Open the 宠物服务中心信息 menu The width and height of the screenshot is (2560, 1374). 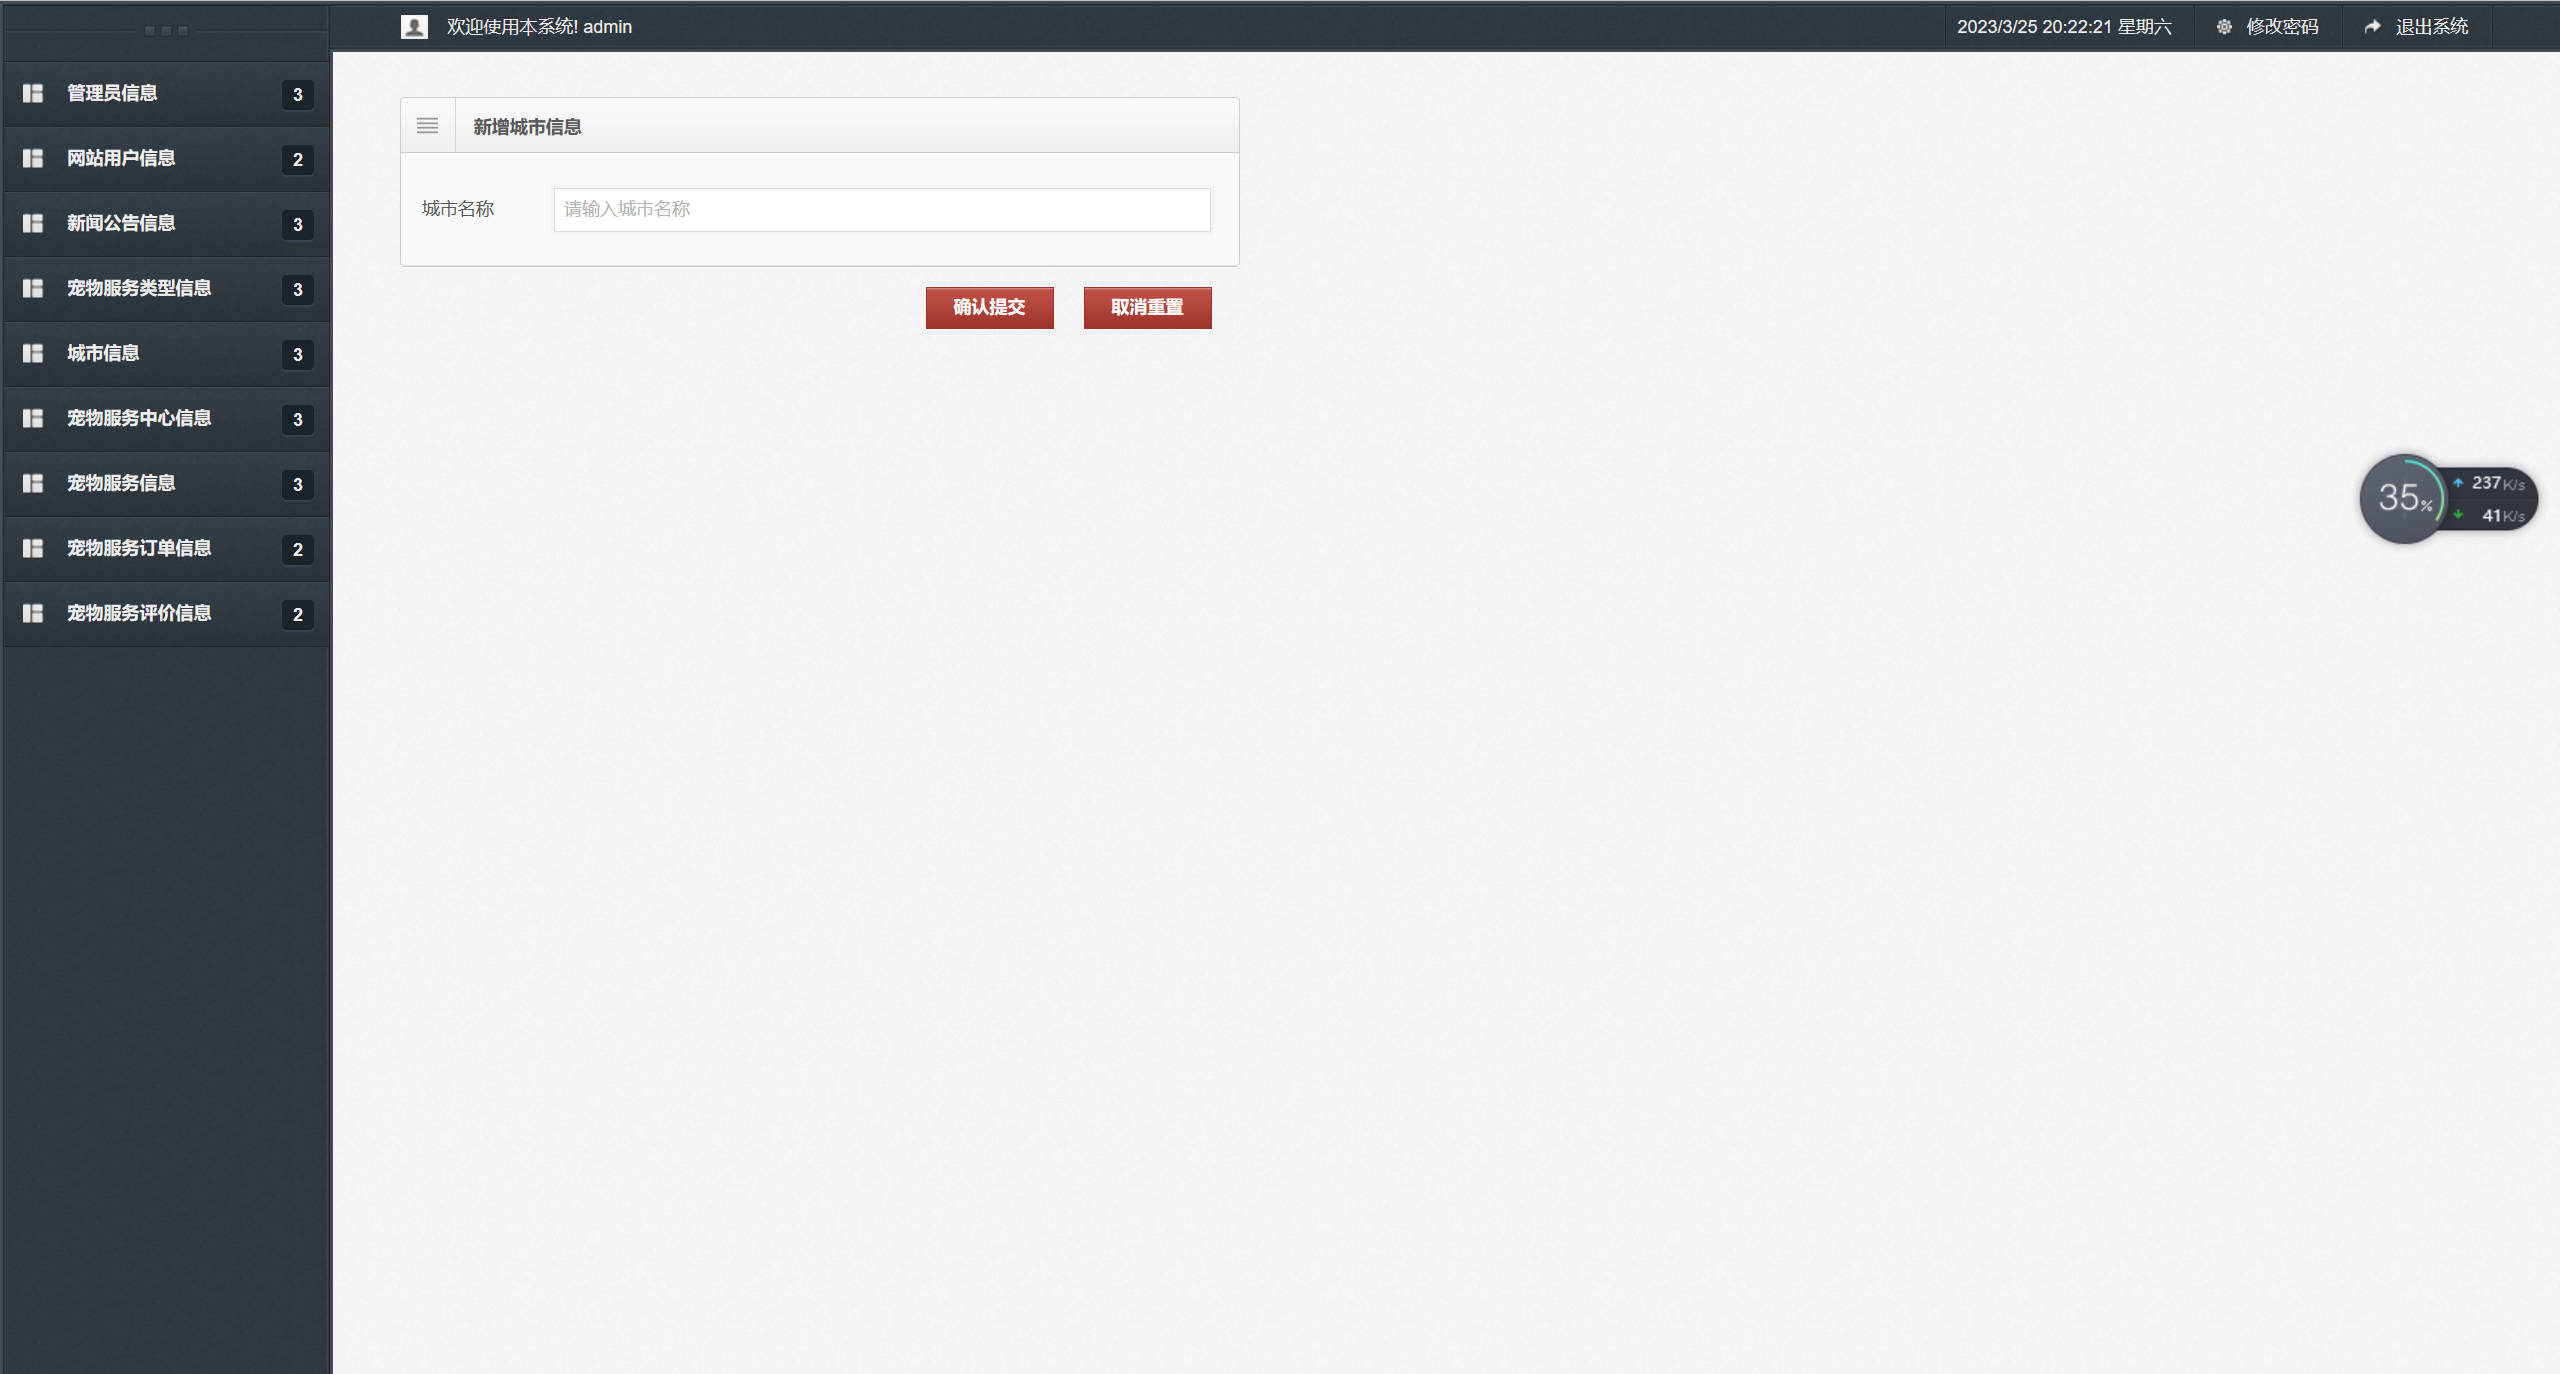tap(139, 418)
